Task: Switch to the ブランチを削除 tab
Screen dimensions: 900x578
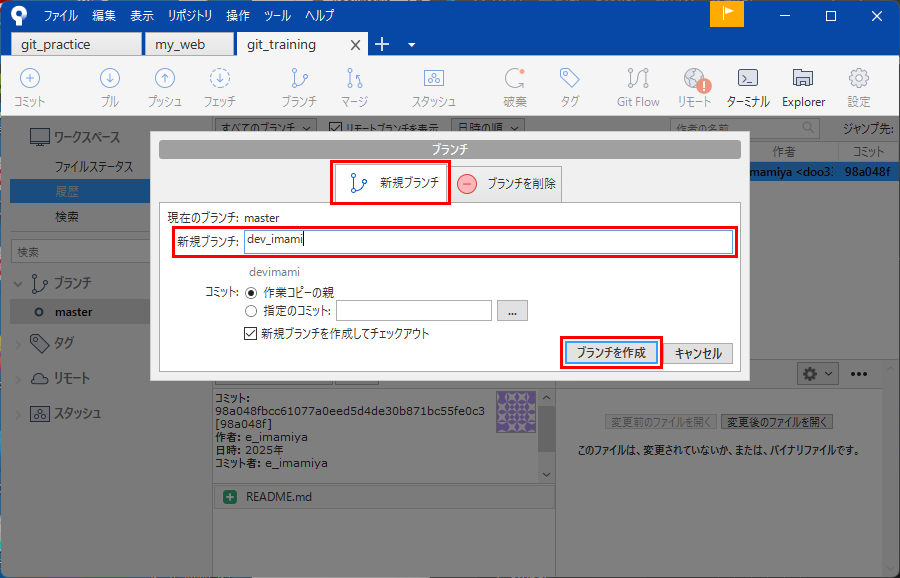Action: coord(508,184)
